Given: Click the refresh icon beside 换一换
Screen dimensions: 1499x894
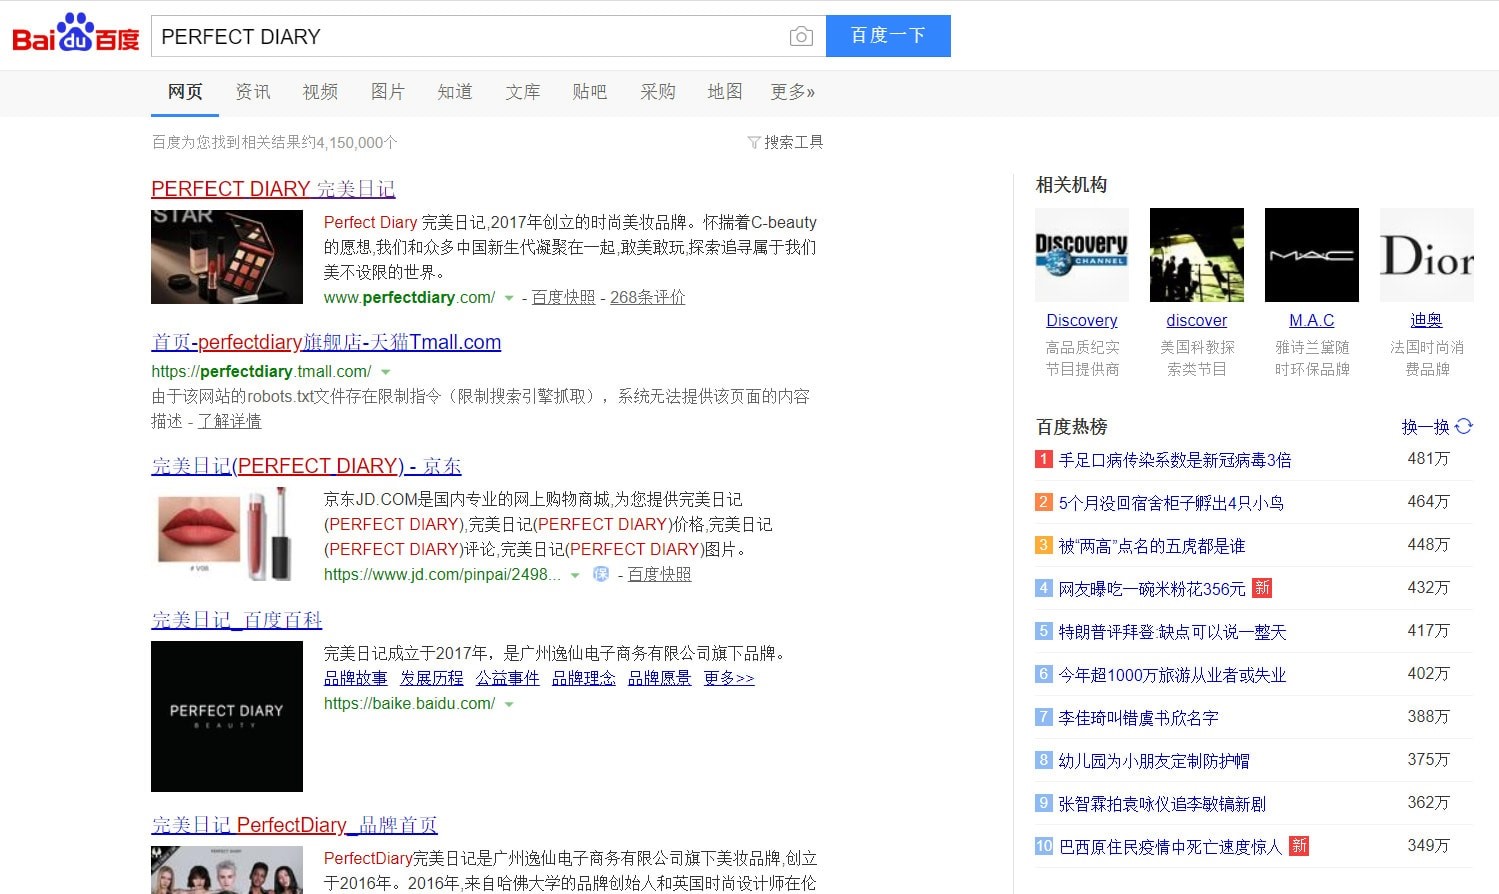Looking at the screenshot, I should [x=1464, y=426].
